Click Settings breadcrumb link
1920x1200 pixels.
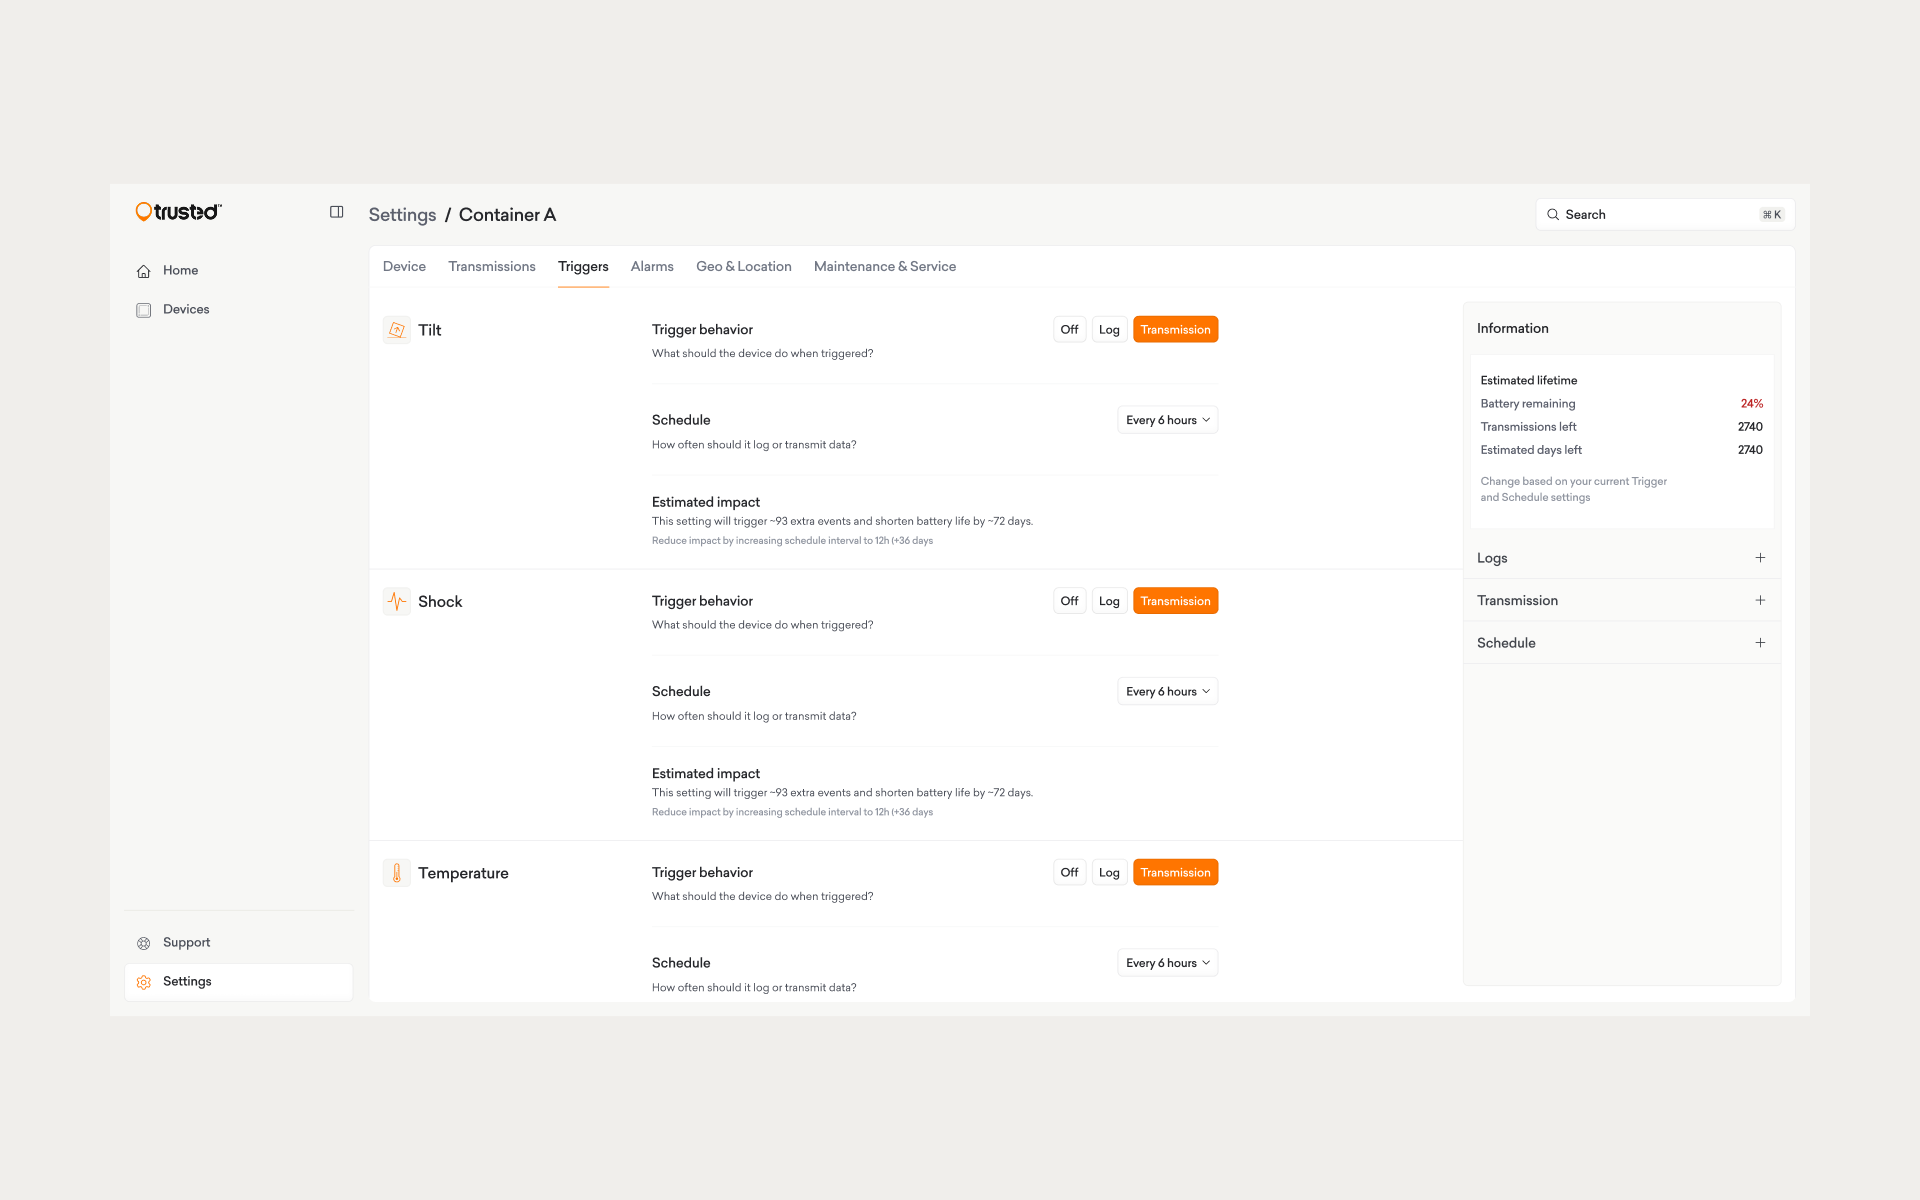click(x=402, y=215)
